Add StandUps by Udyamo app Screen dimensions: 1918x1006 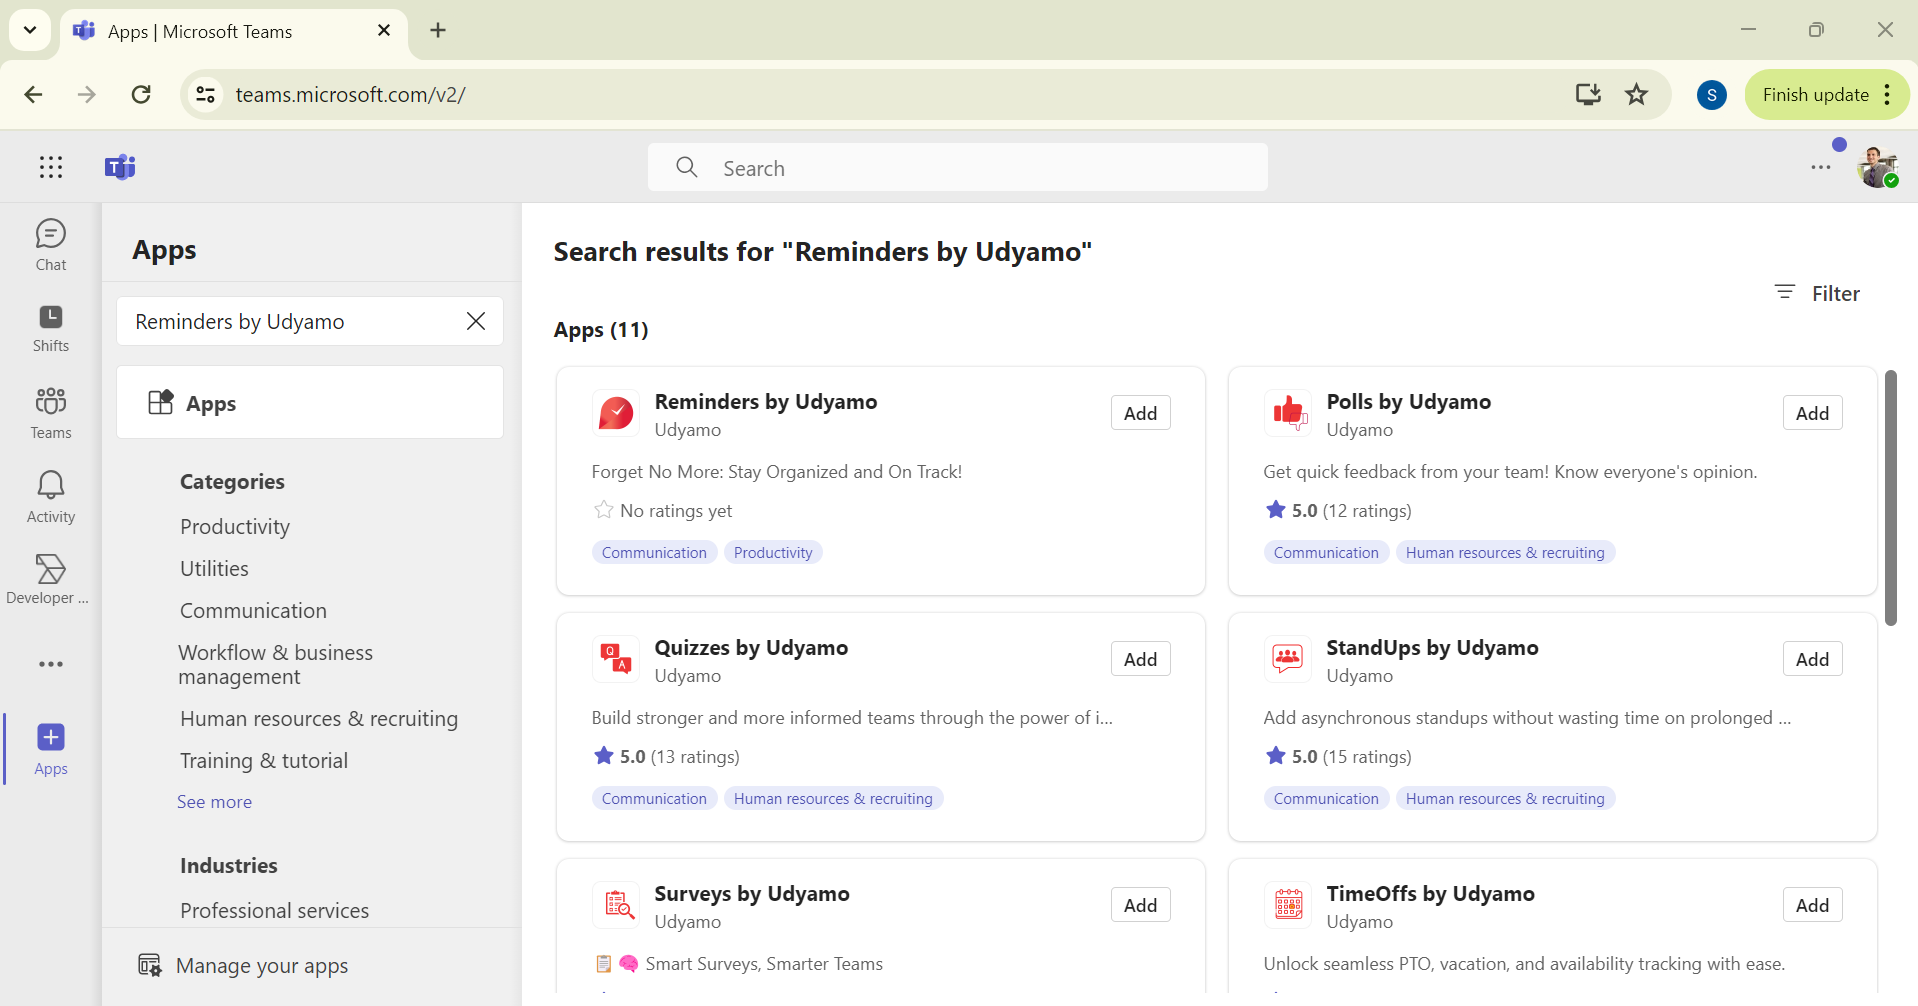point(1812,659)
